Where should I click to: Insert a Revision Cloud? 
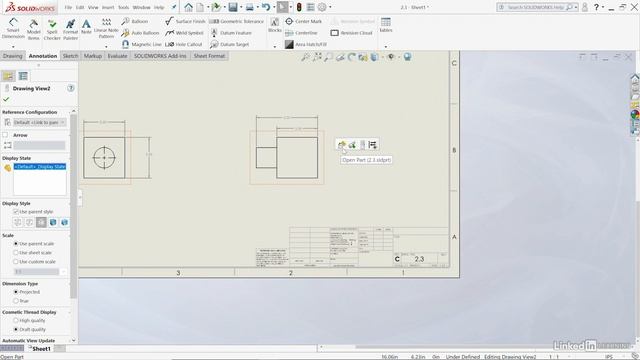[351, 33]
